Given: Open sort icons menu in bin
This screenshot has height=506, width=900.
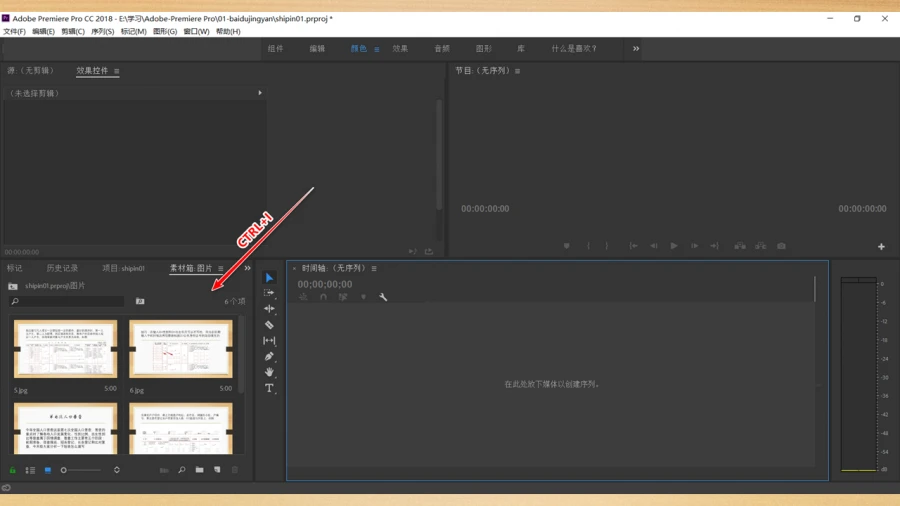Looking at the screenshot, I should point(117,470).
